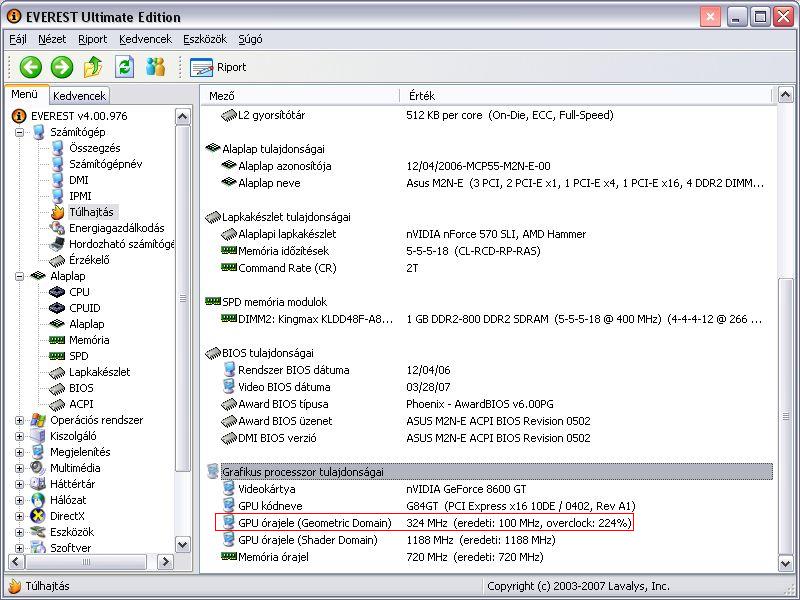Open the Riport menu
The width and height of the screenshot is (800, 600).
pyautogui.click(x=92, y=39)
